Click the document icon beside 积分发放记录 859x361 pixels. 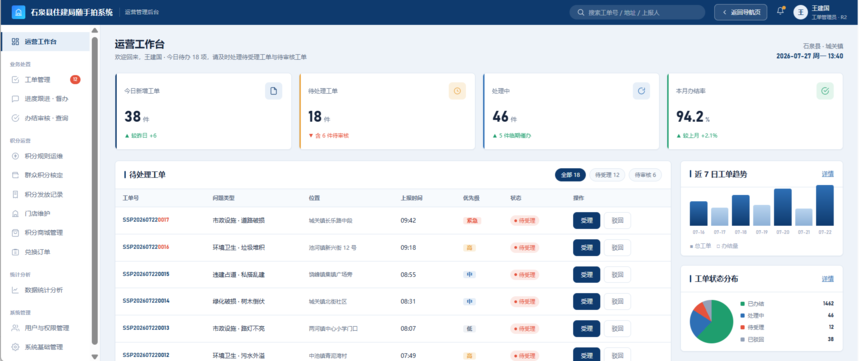click(15, 194)
